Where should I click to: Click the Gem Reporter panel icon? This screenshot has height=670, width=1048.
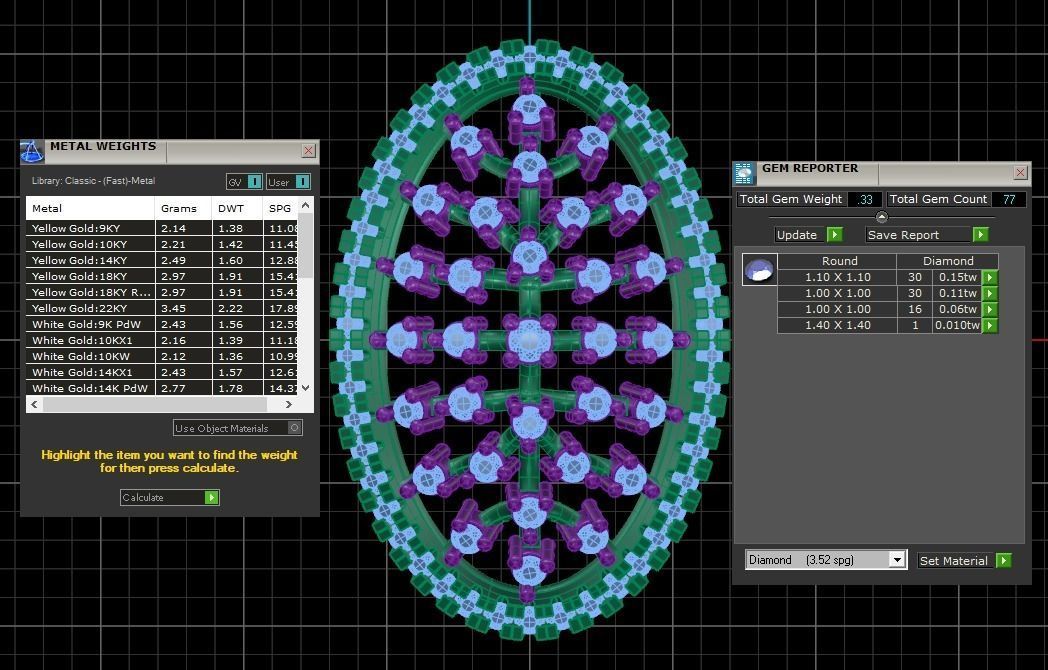745,173
